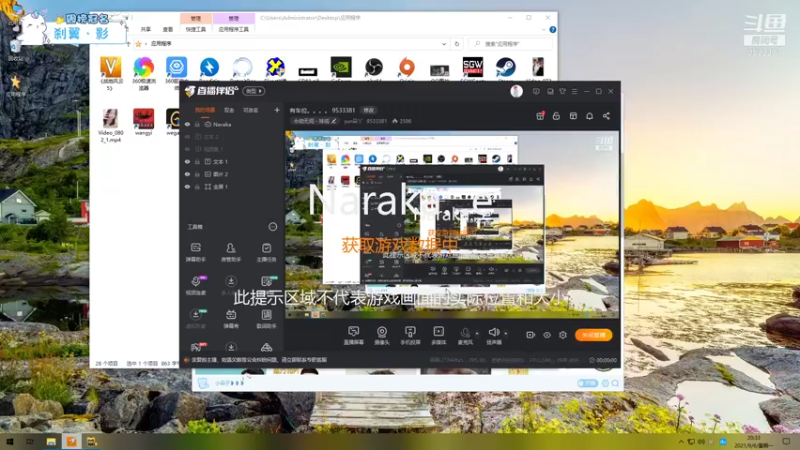Open the 共享 ribbon tab in Explorer
The image size is (800, 450).
pyautogui.click(x=146, y=30)
